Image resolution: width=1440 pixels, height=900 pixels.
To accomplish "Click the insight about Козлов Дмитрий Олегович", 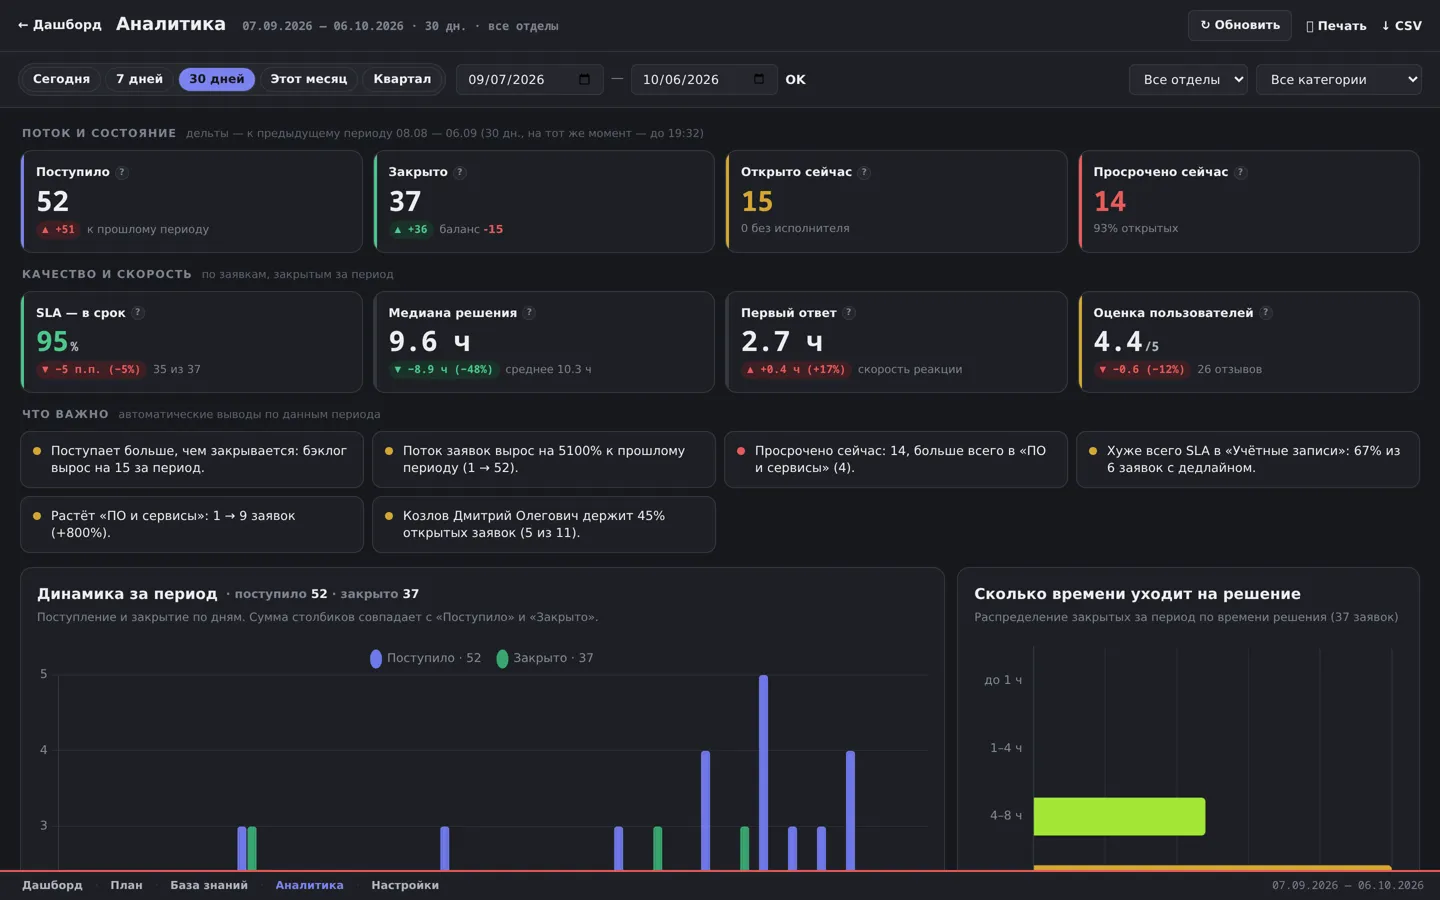I will pyautogui.click(x=544, y=524).
